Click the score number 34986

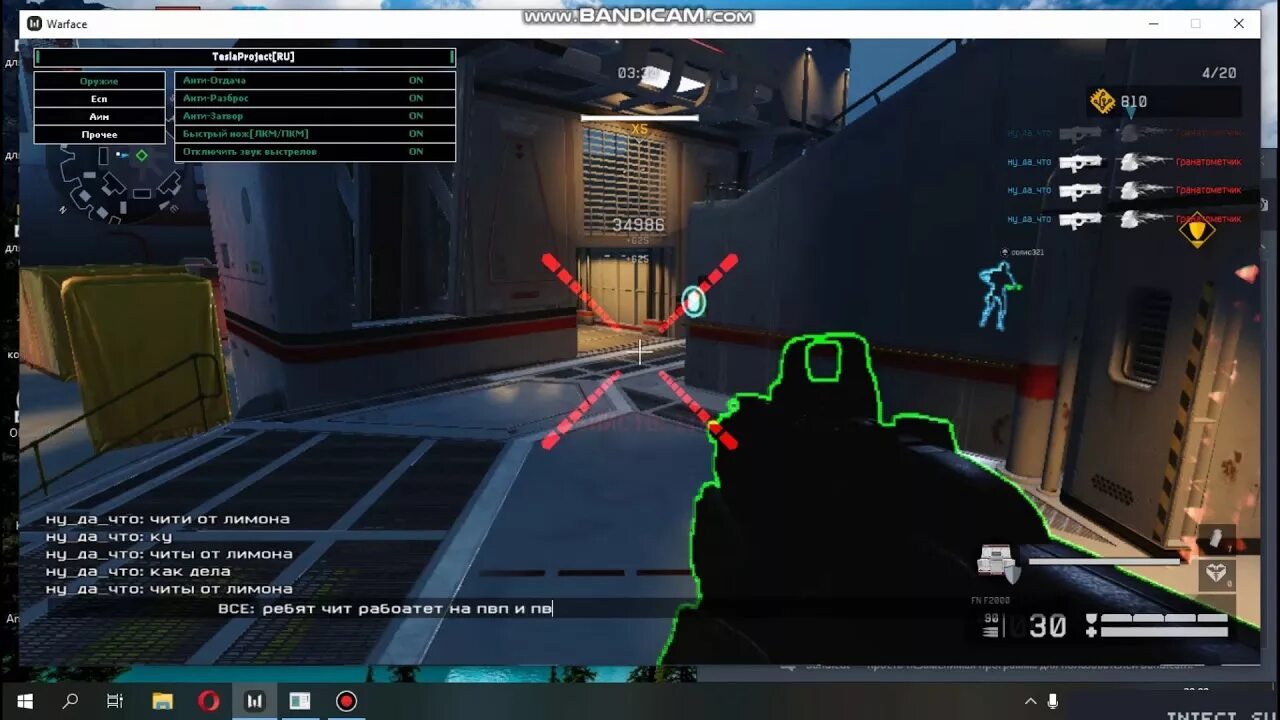[638, 225]
